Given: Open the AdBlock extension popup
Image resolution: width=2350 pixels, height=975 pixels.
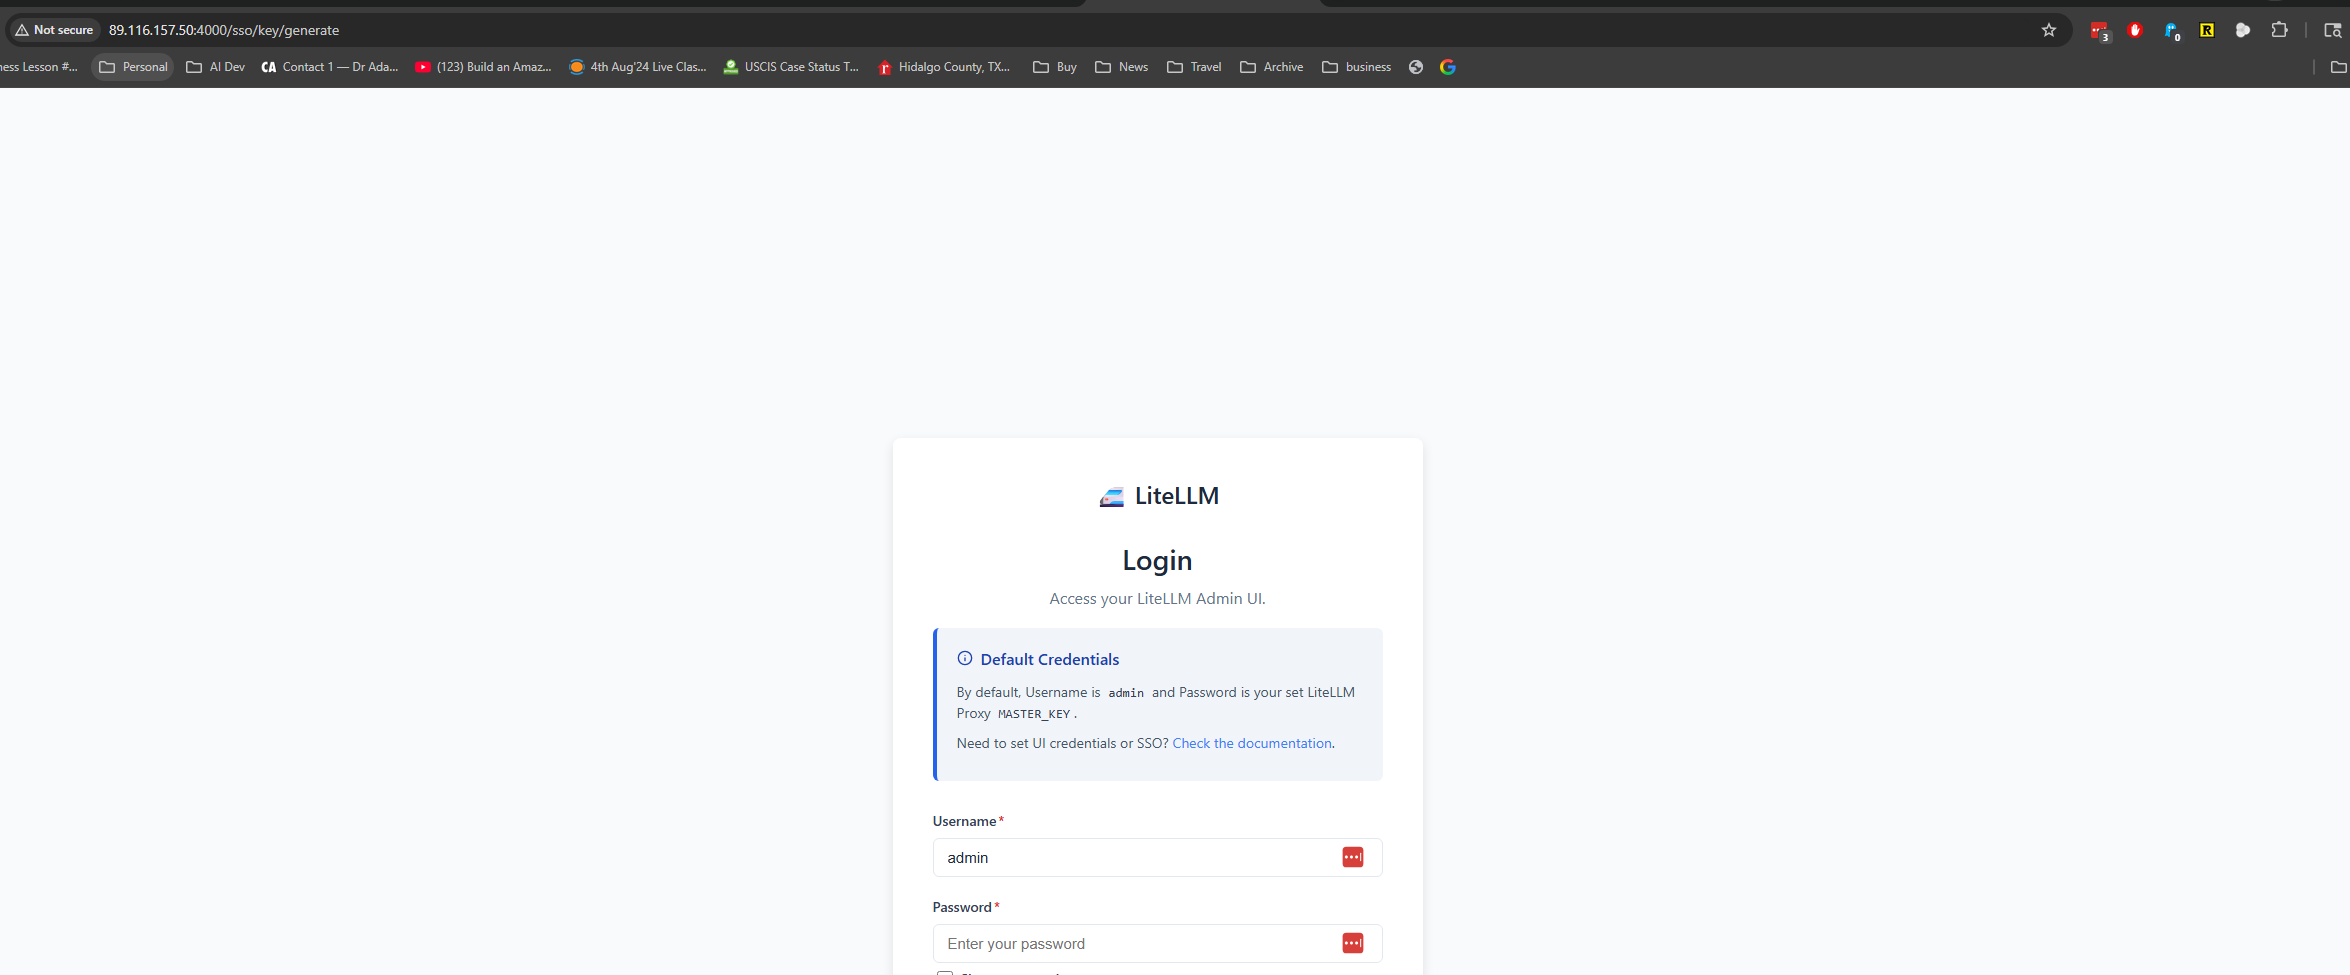Looking at the screenshot, I should click(x=2136, y=31).
